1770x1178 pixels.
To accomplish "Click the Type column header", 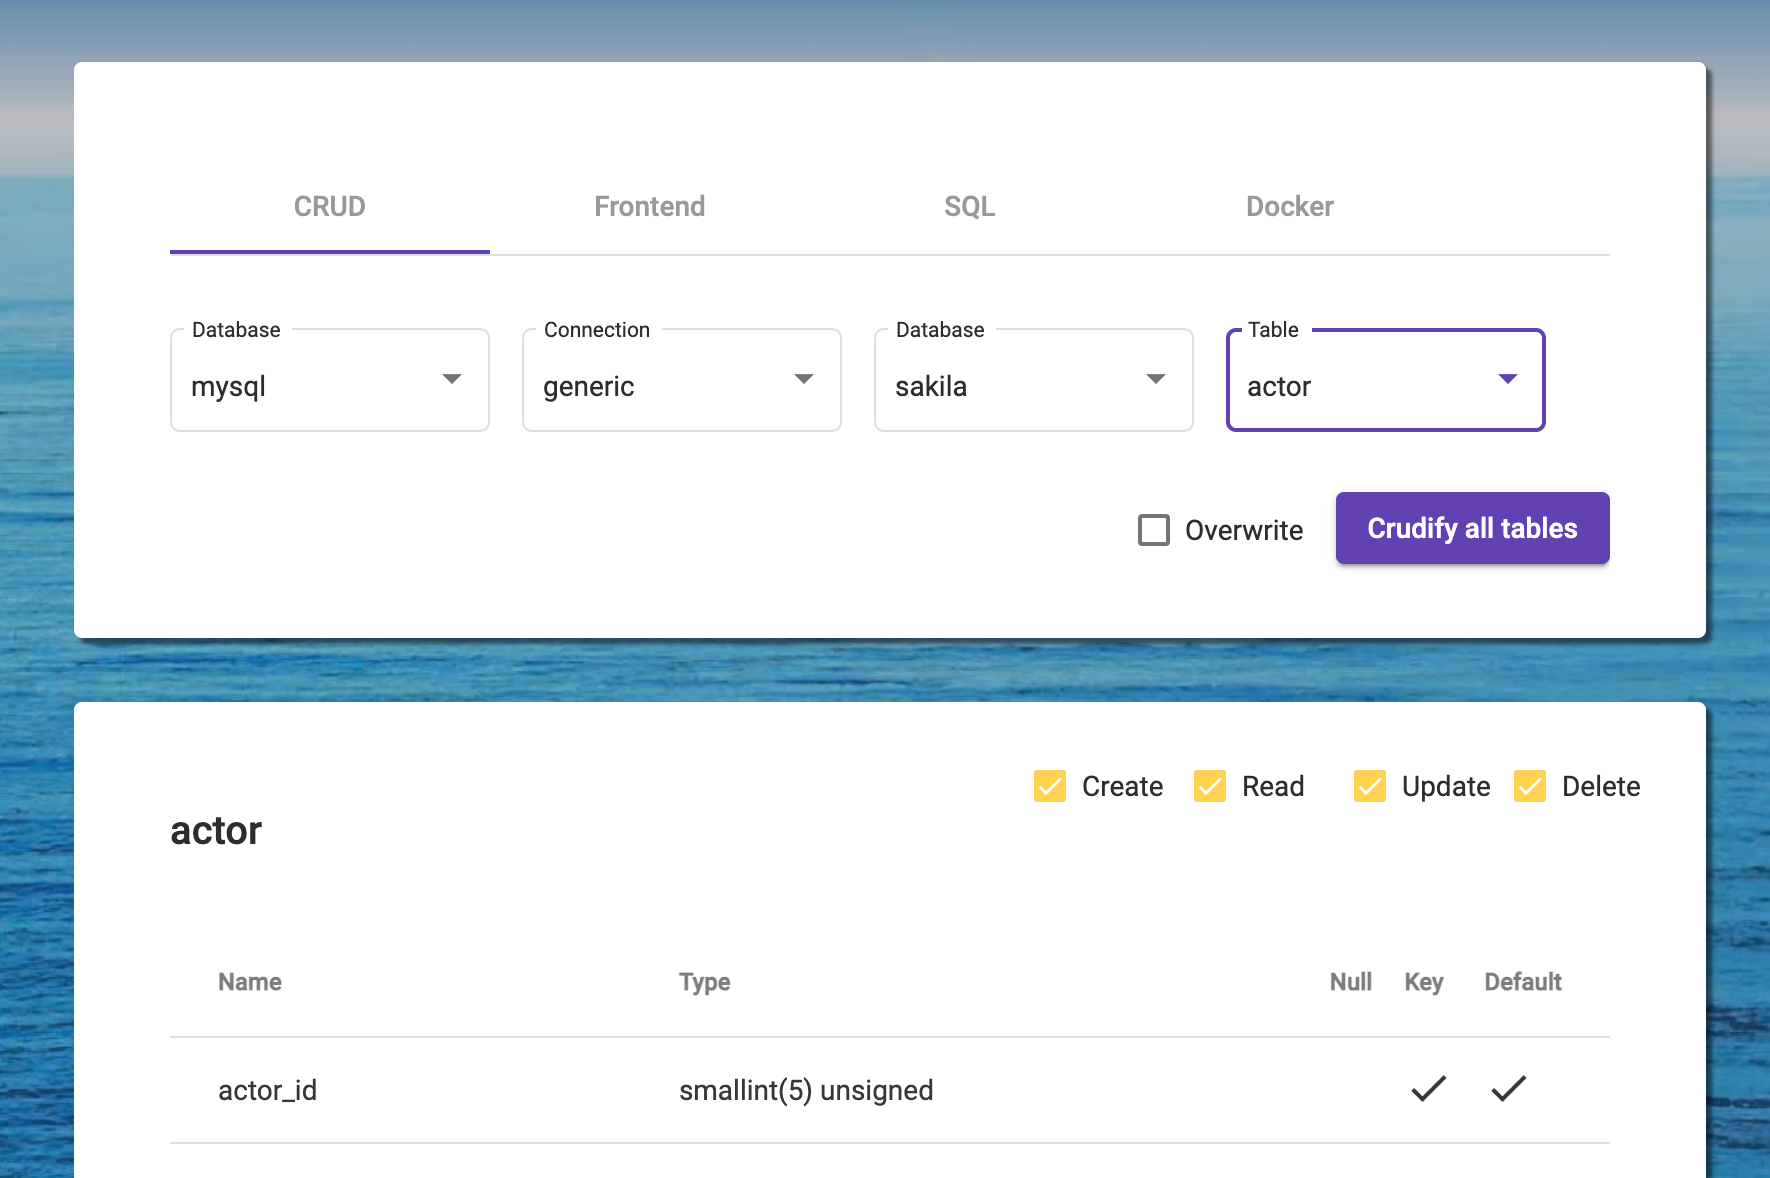I will [705, 982].
